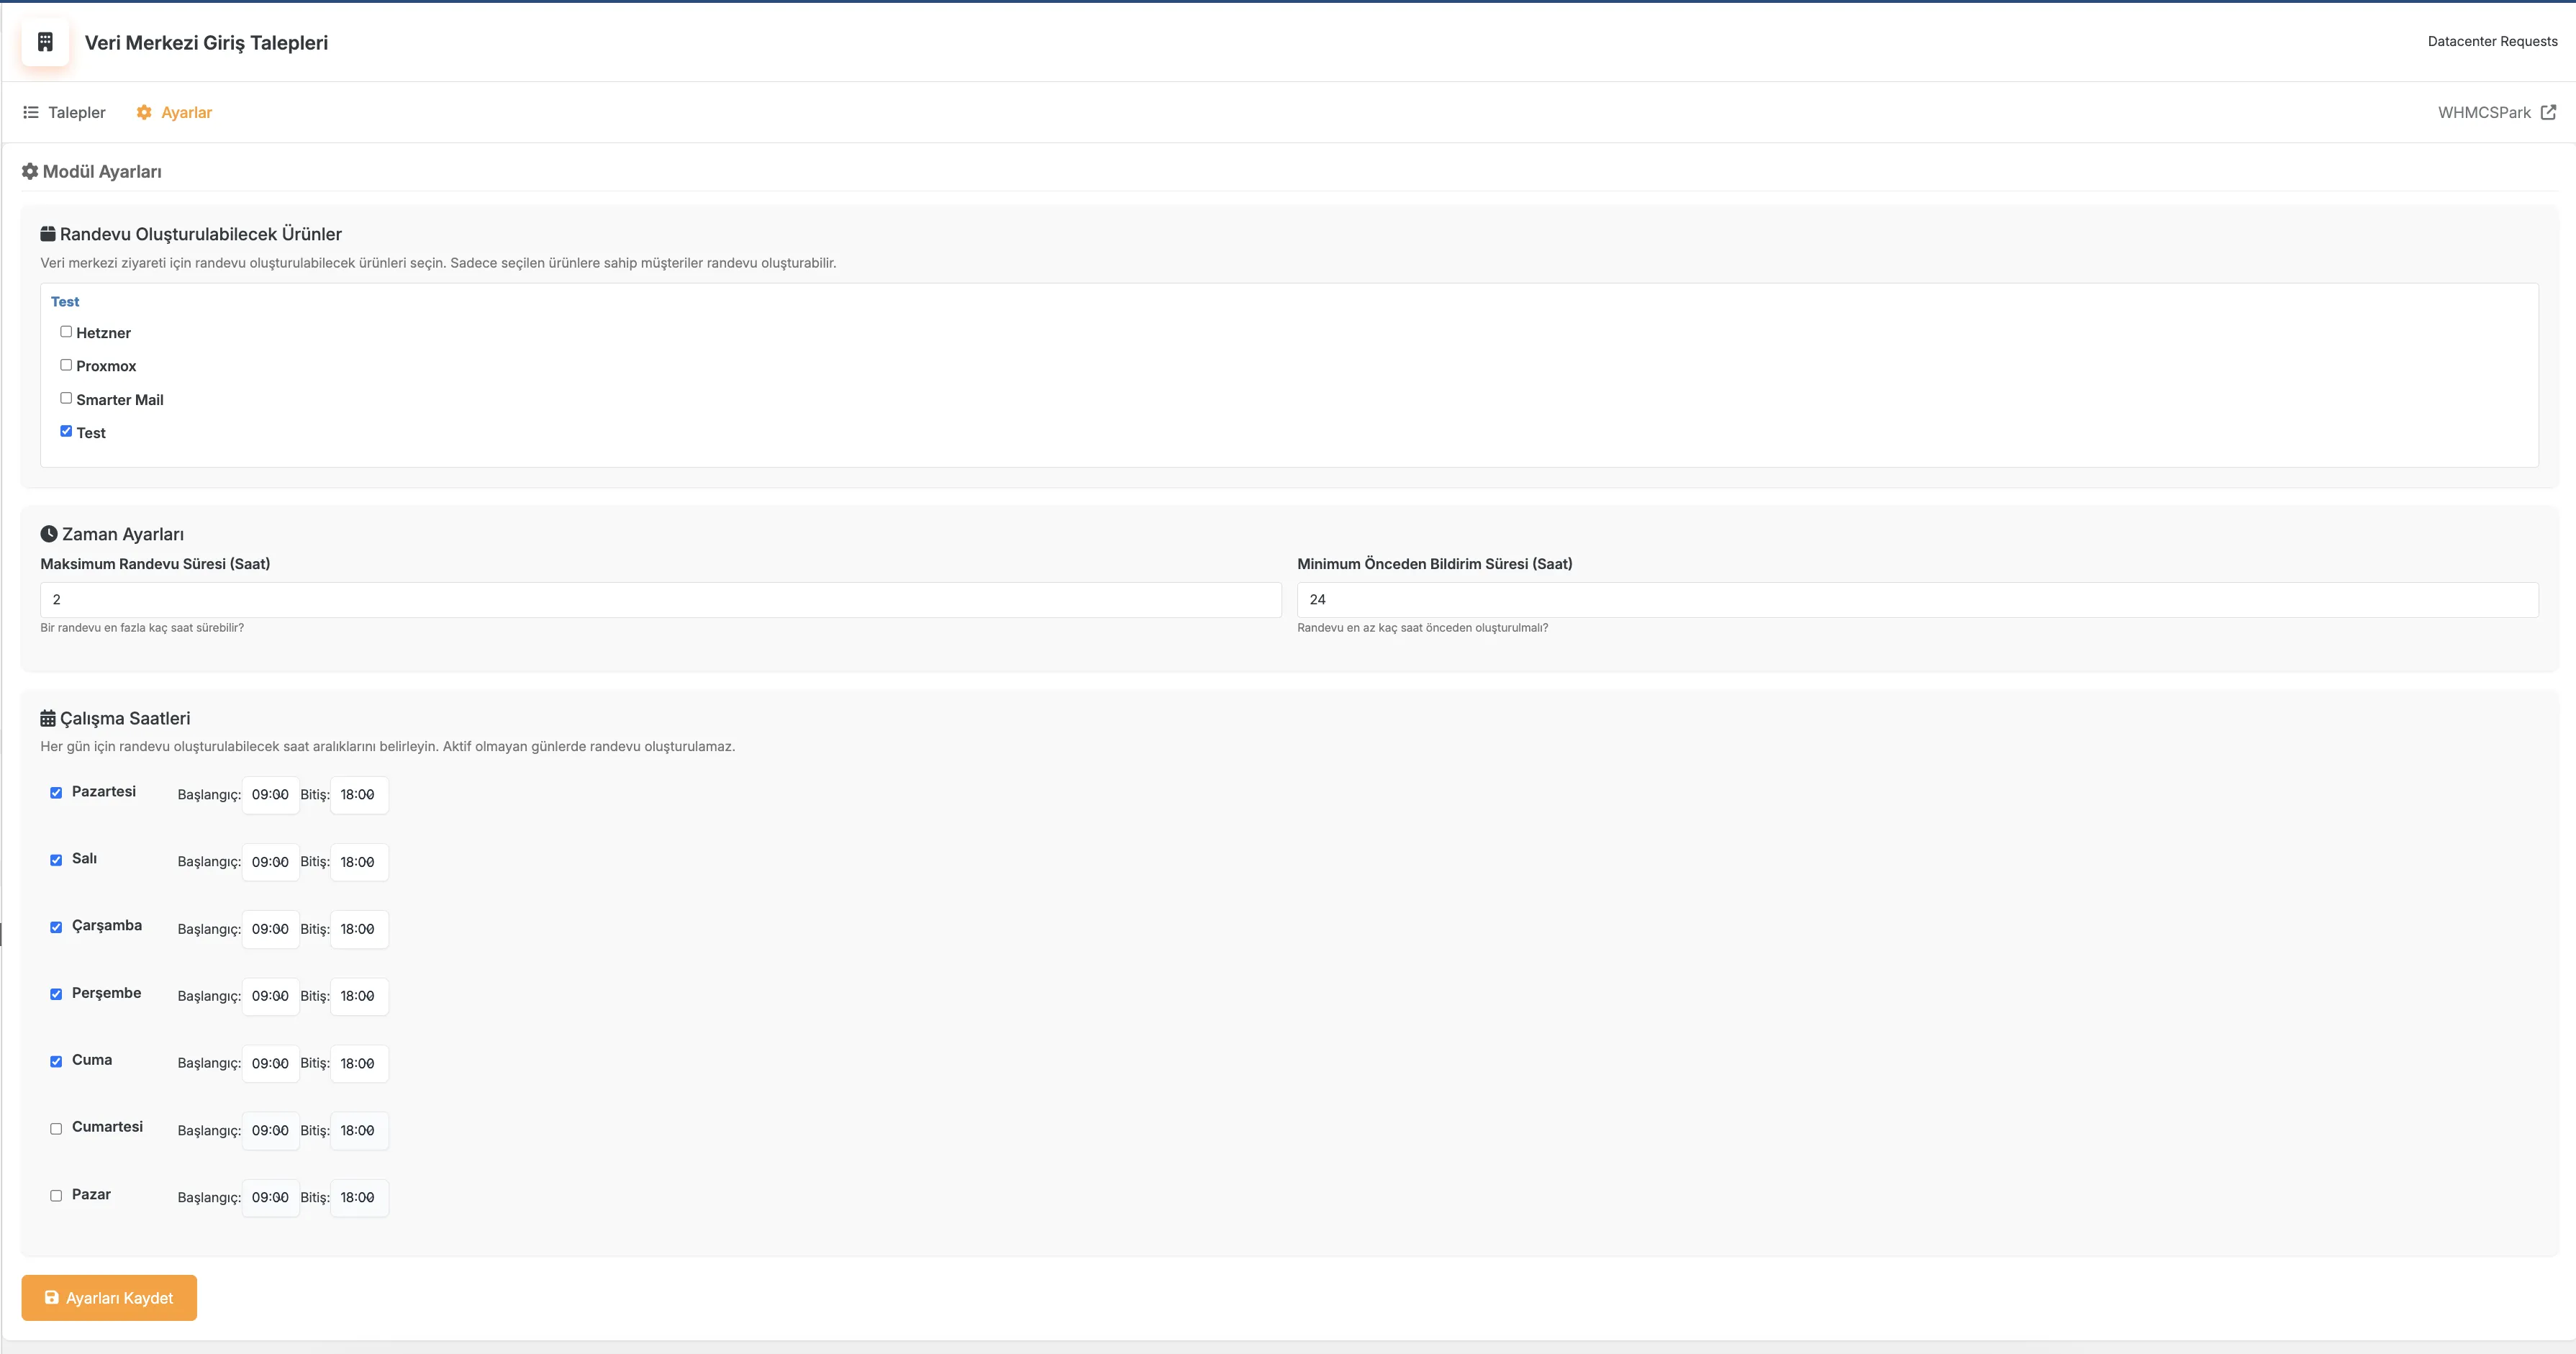Edit Perşembe Bitiş time
2576x1354 pixels.
point(359,996)
